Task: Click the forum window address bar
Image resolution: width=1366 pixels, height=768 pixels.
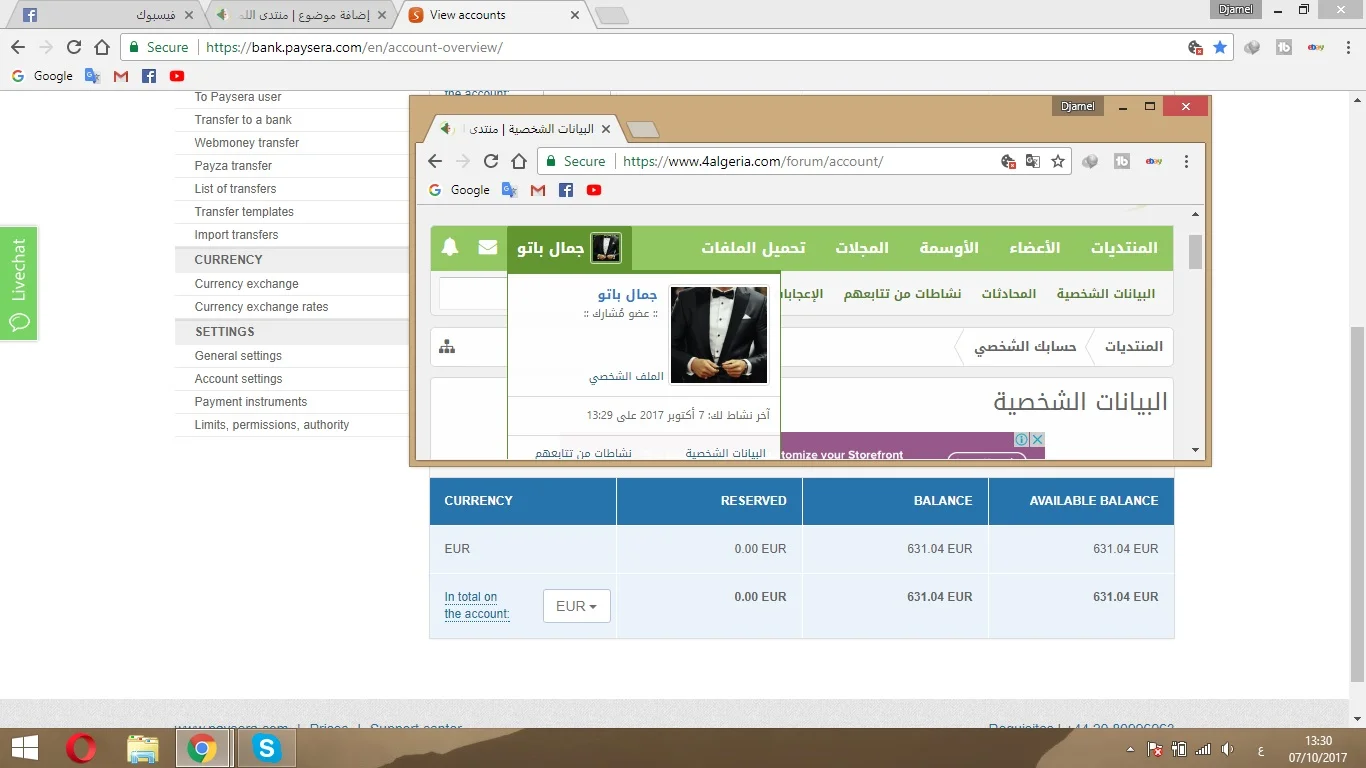Action: tap(800, 161)
